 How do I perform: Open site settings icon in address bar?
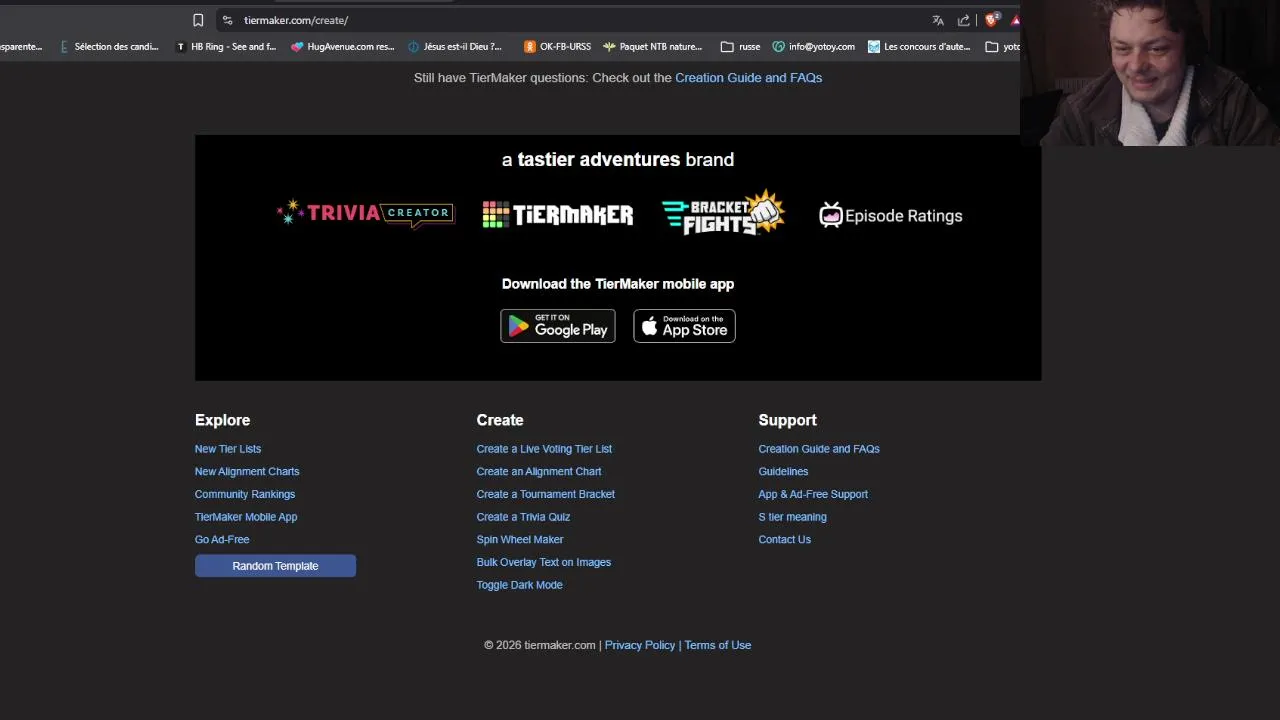228,20
